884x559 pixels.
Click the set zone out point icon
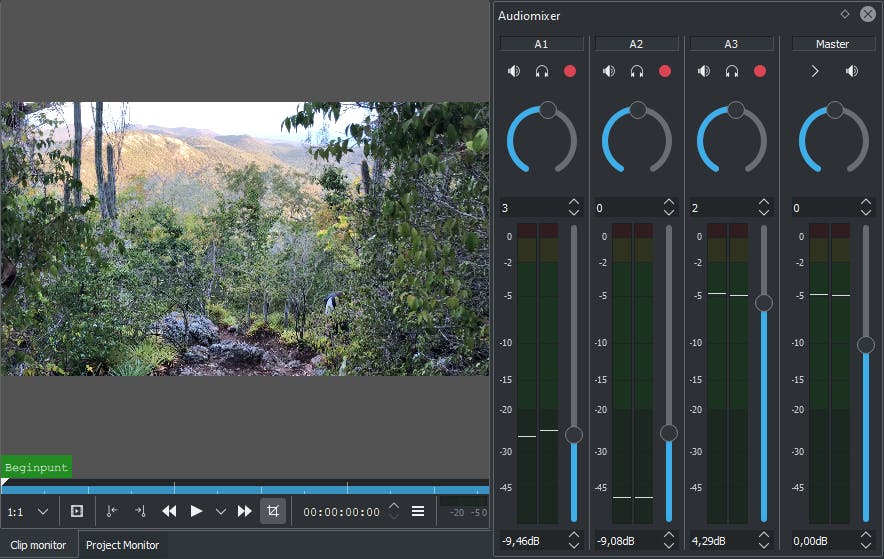[x=140, y=511]
